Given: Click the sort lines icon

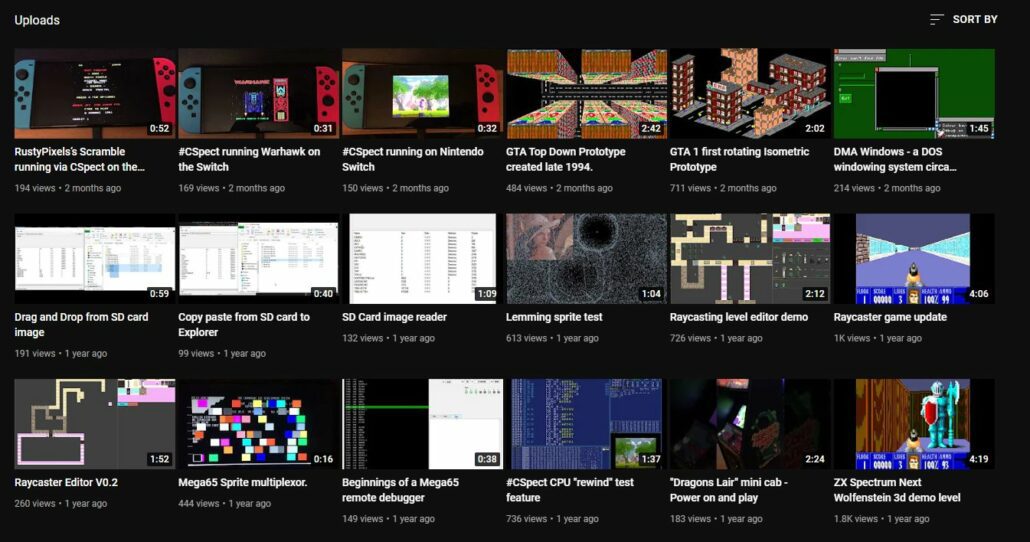Looking at the screenshot, I should click(x=937, y=19).
